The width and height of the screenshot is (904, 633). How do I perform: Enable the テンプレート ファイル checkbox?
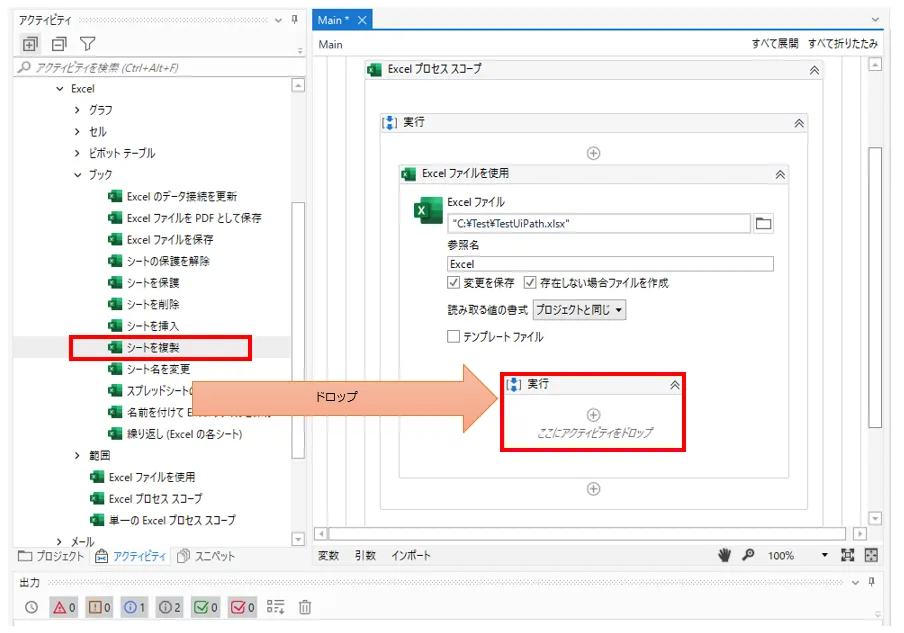[x=454, y=337]
